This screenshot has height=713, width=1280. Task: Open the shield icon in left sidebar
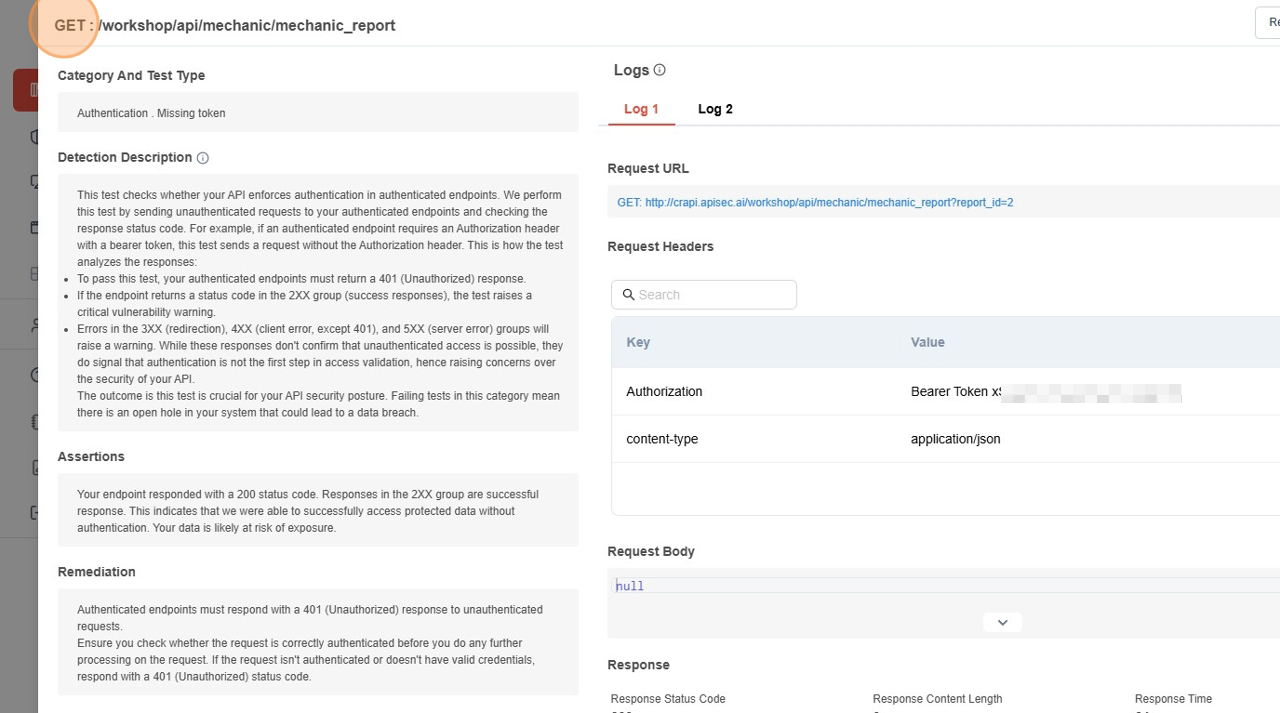click(34, 137)
